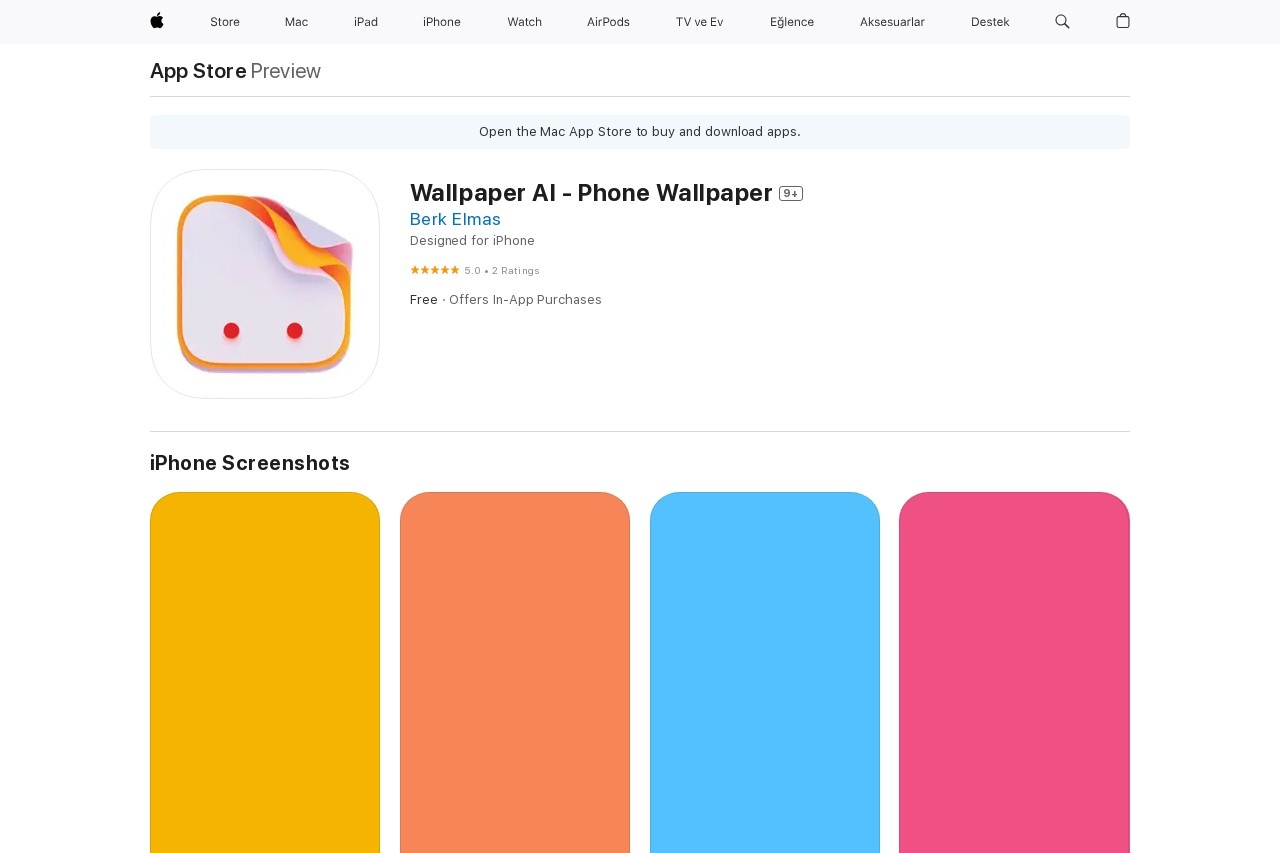Open the Aksesuarlar menu item
This screenshot has height=853, width=1280.
click(x=892, y=22)
